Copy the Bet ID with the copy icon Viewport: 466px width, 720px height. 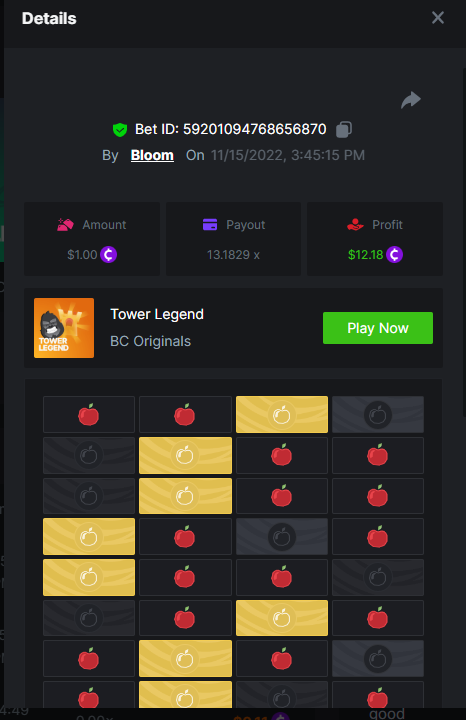(344, 129)
